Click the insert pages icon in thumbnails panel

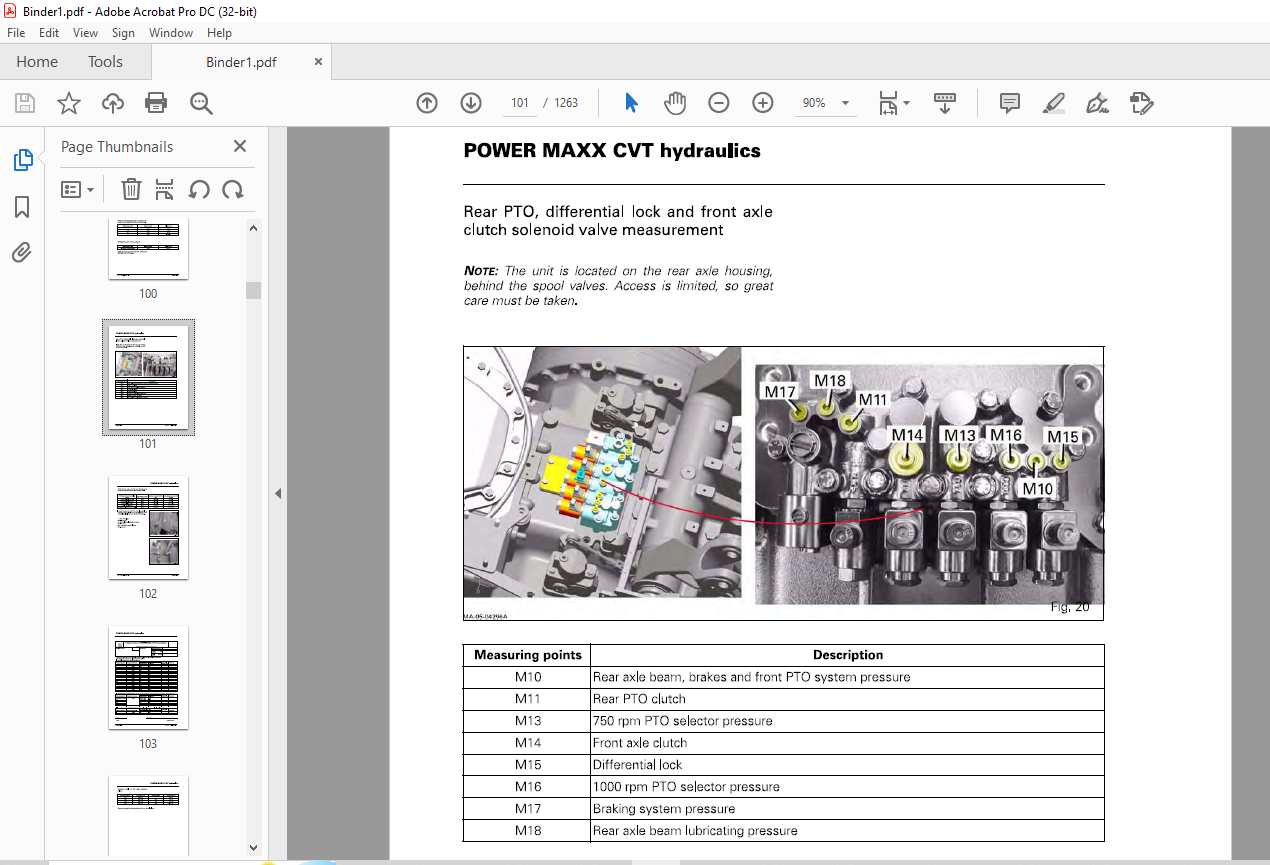[165, 189]
